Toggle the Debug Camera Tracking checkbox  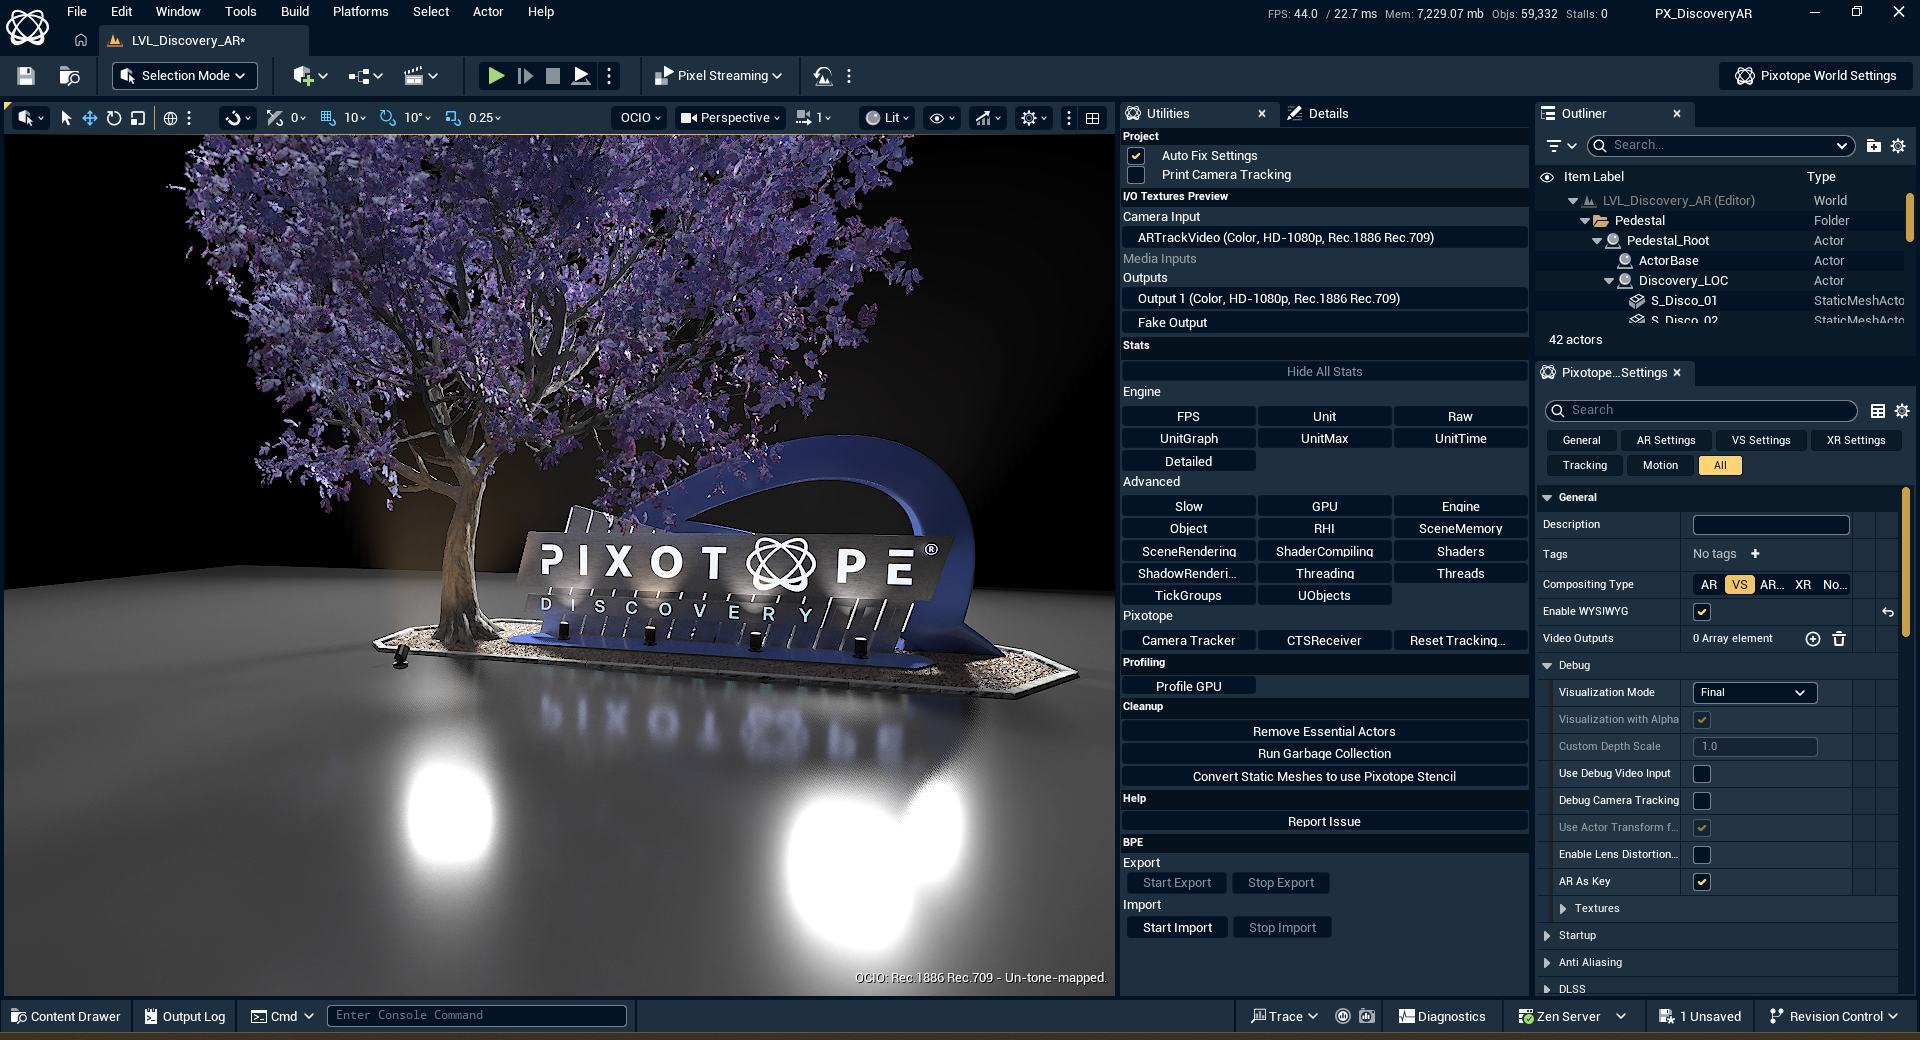pos(1702,801)
